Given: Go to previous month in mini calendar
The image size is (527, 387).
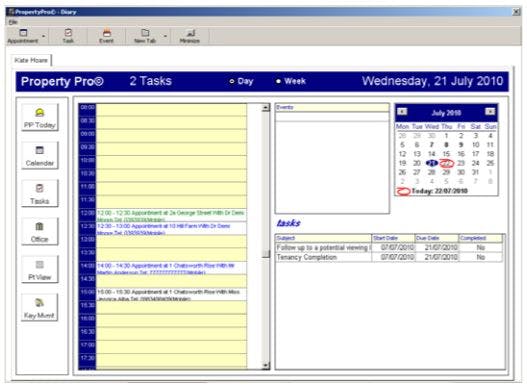Looking at the screenshot, I should [x=402, y=112].
